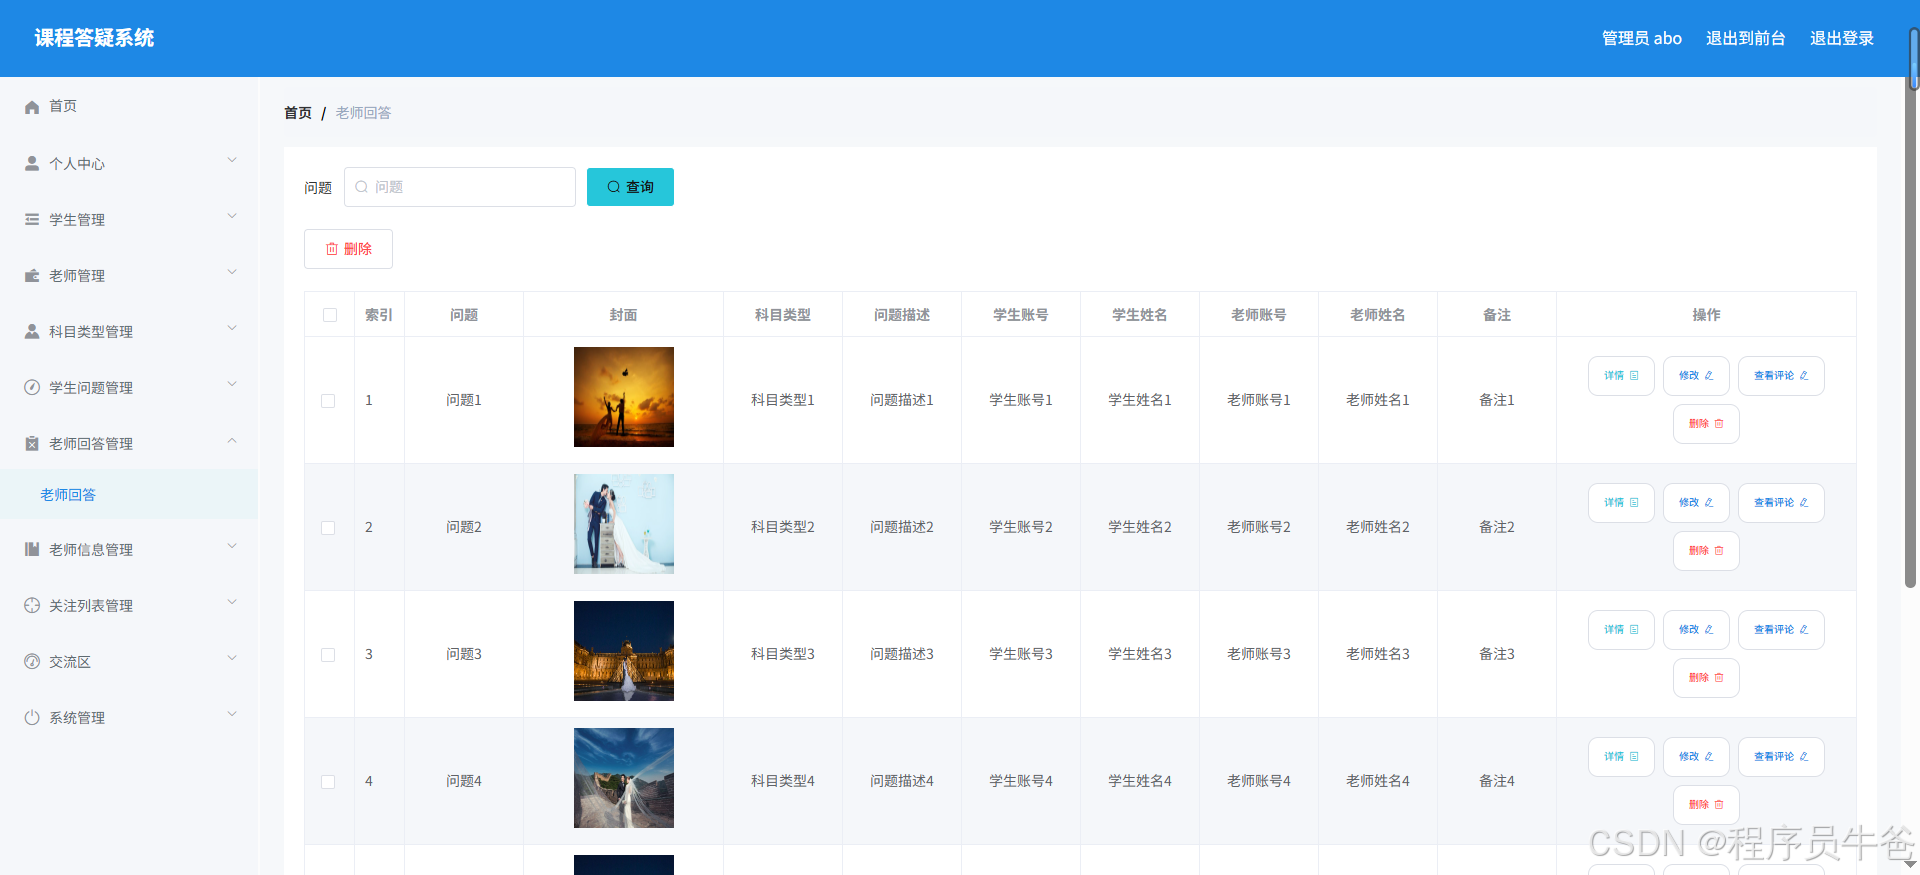The height and width of the screenshot is (875, 1920).
Task: Check the checkbox for row 问题1
Action: pos(328,401)
